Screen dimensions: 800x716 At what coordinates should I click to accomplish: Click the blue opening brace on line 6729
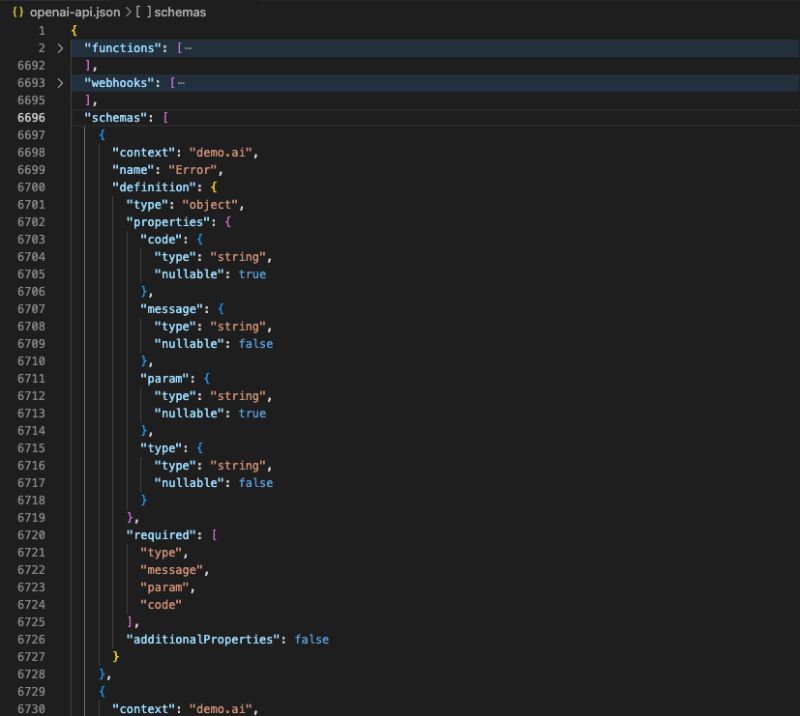point(102,692)
